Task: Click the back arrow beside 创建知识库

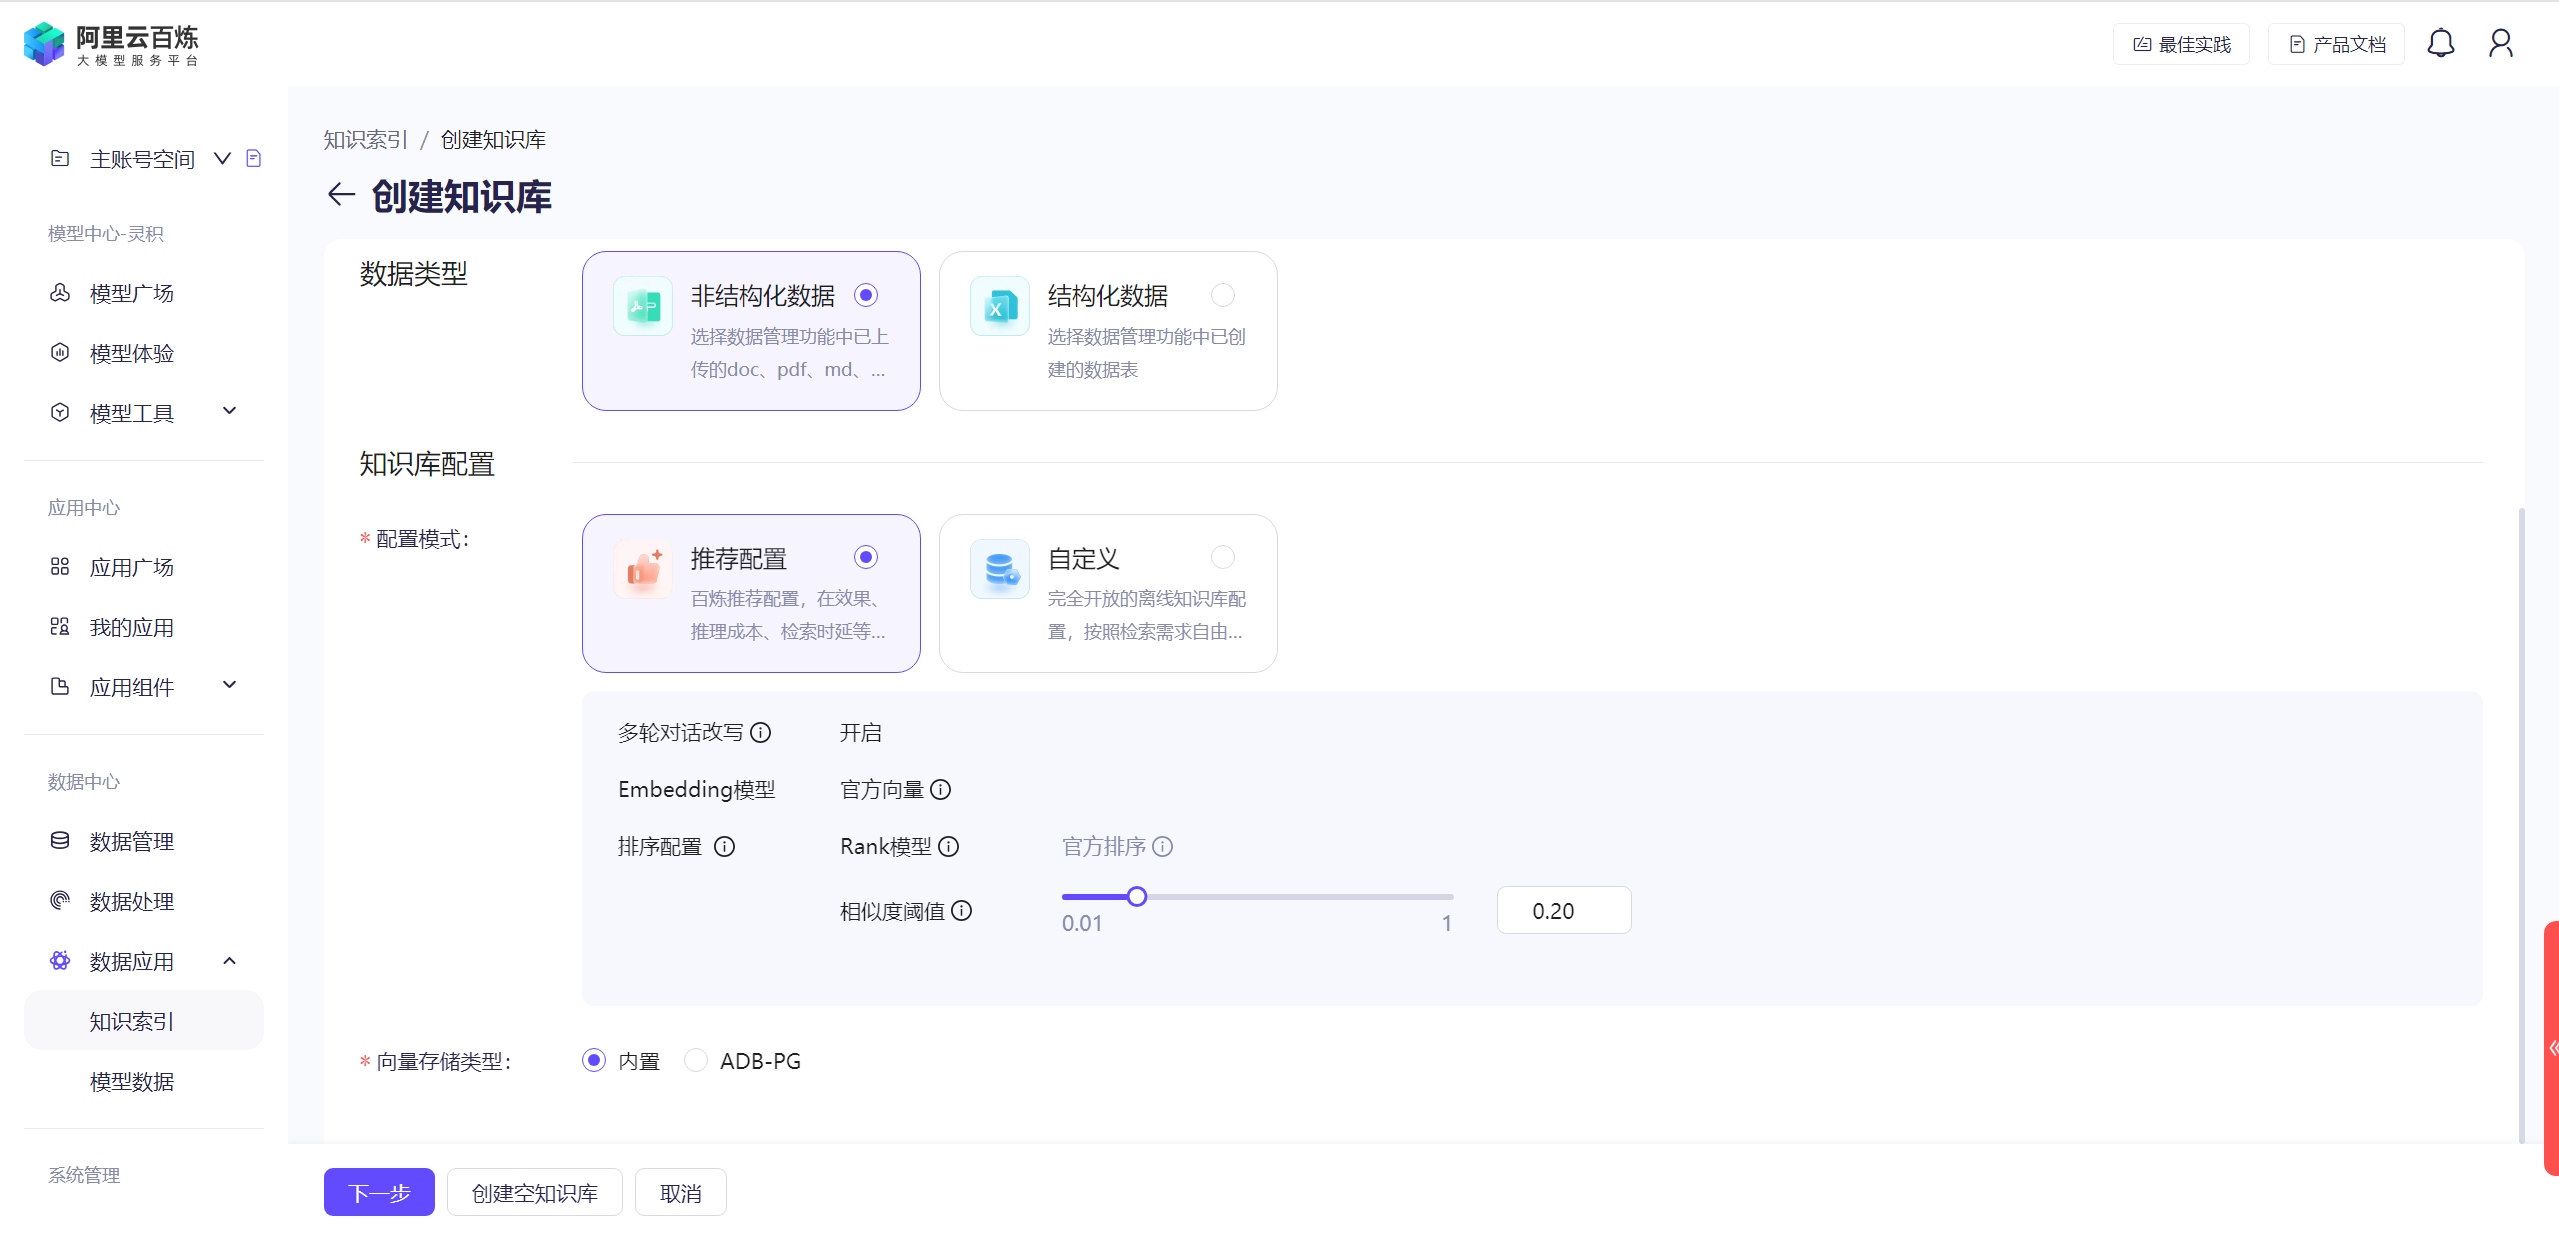Action: pos(341,195)
